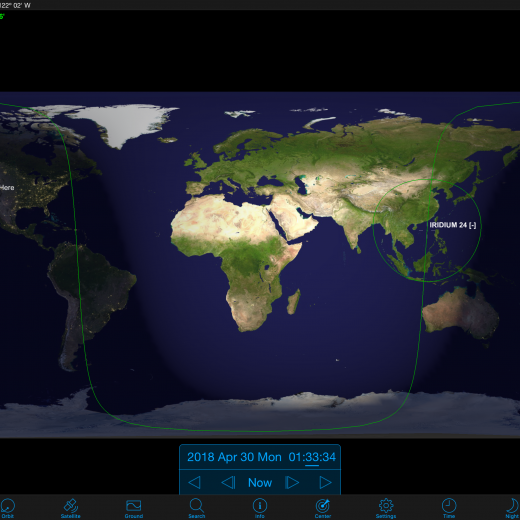Select the minutes 33 field
The width and height of the screenshot is (520, 520).
coord(312,457)
